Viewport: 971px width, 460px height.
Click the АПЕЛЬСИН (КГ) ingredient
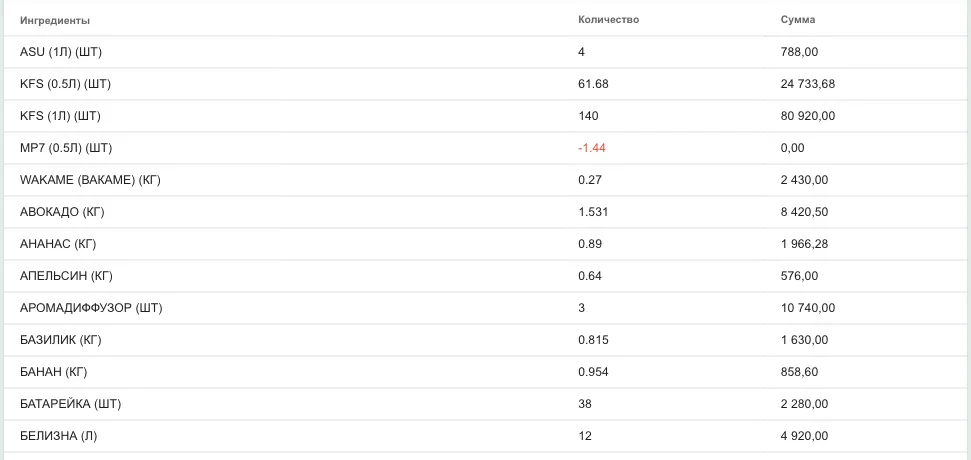[66, 276]
